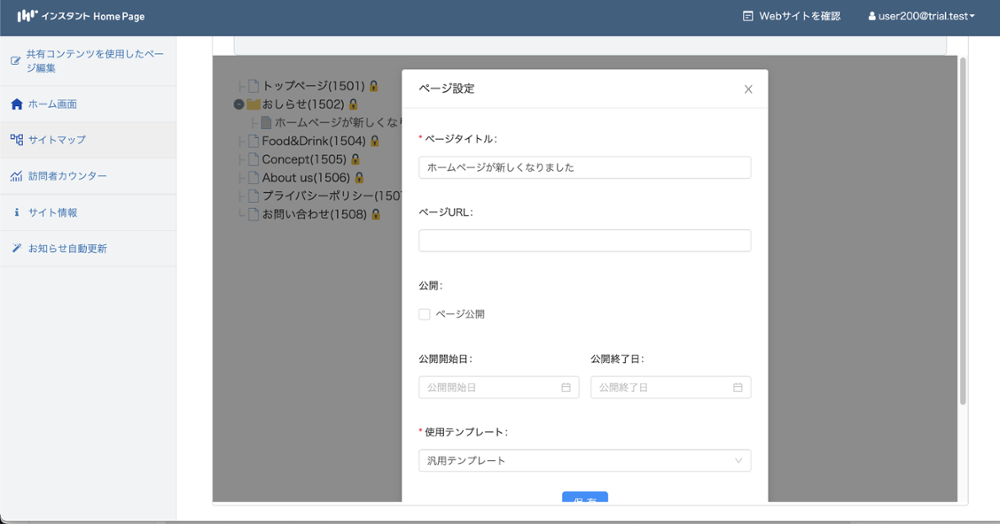Open the user200@trial.test account menu
The width and height of the screenshot is (1000, 524).
920,16
